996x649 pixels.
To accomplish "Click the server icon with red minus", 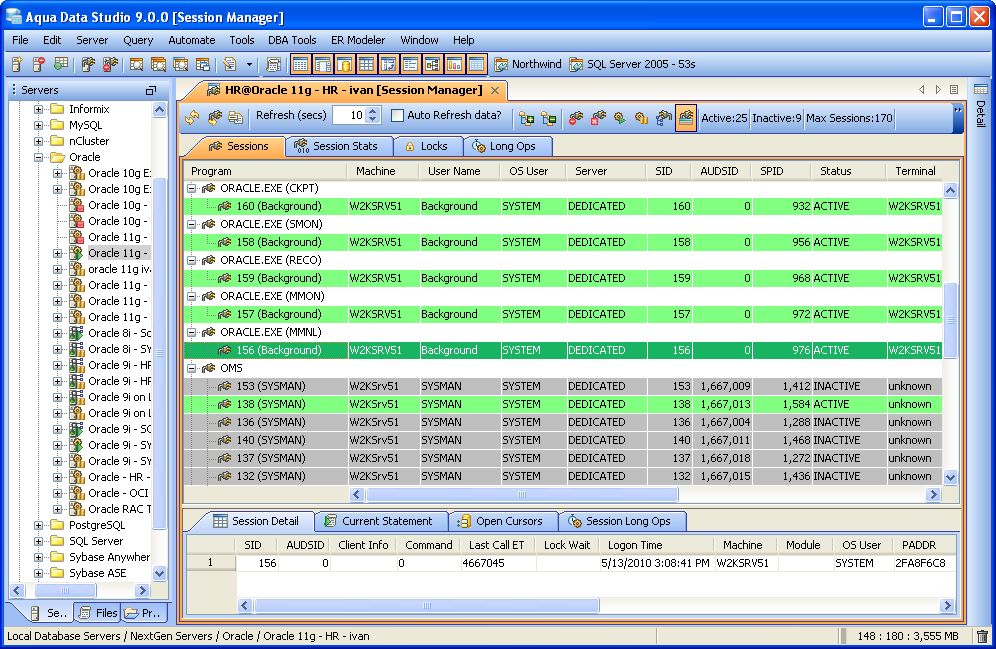I will click(39, 64).
